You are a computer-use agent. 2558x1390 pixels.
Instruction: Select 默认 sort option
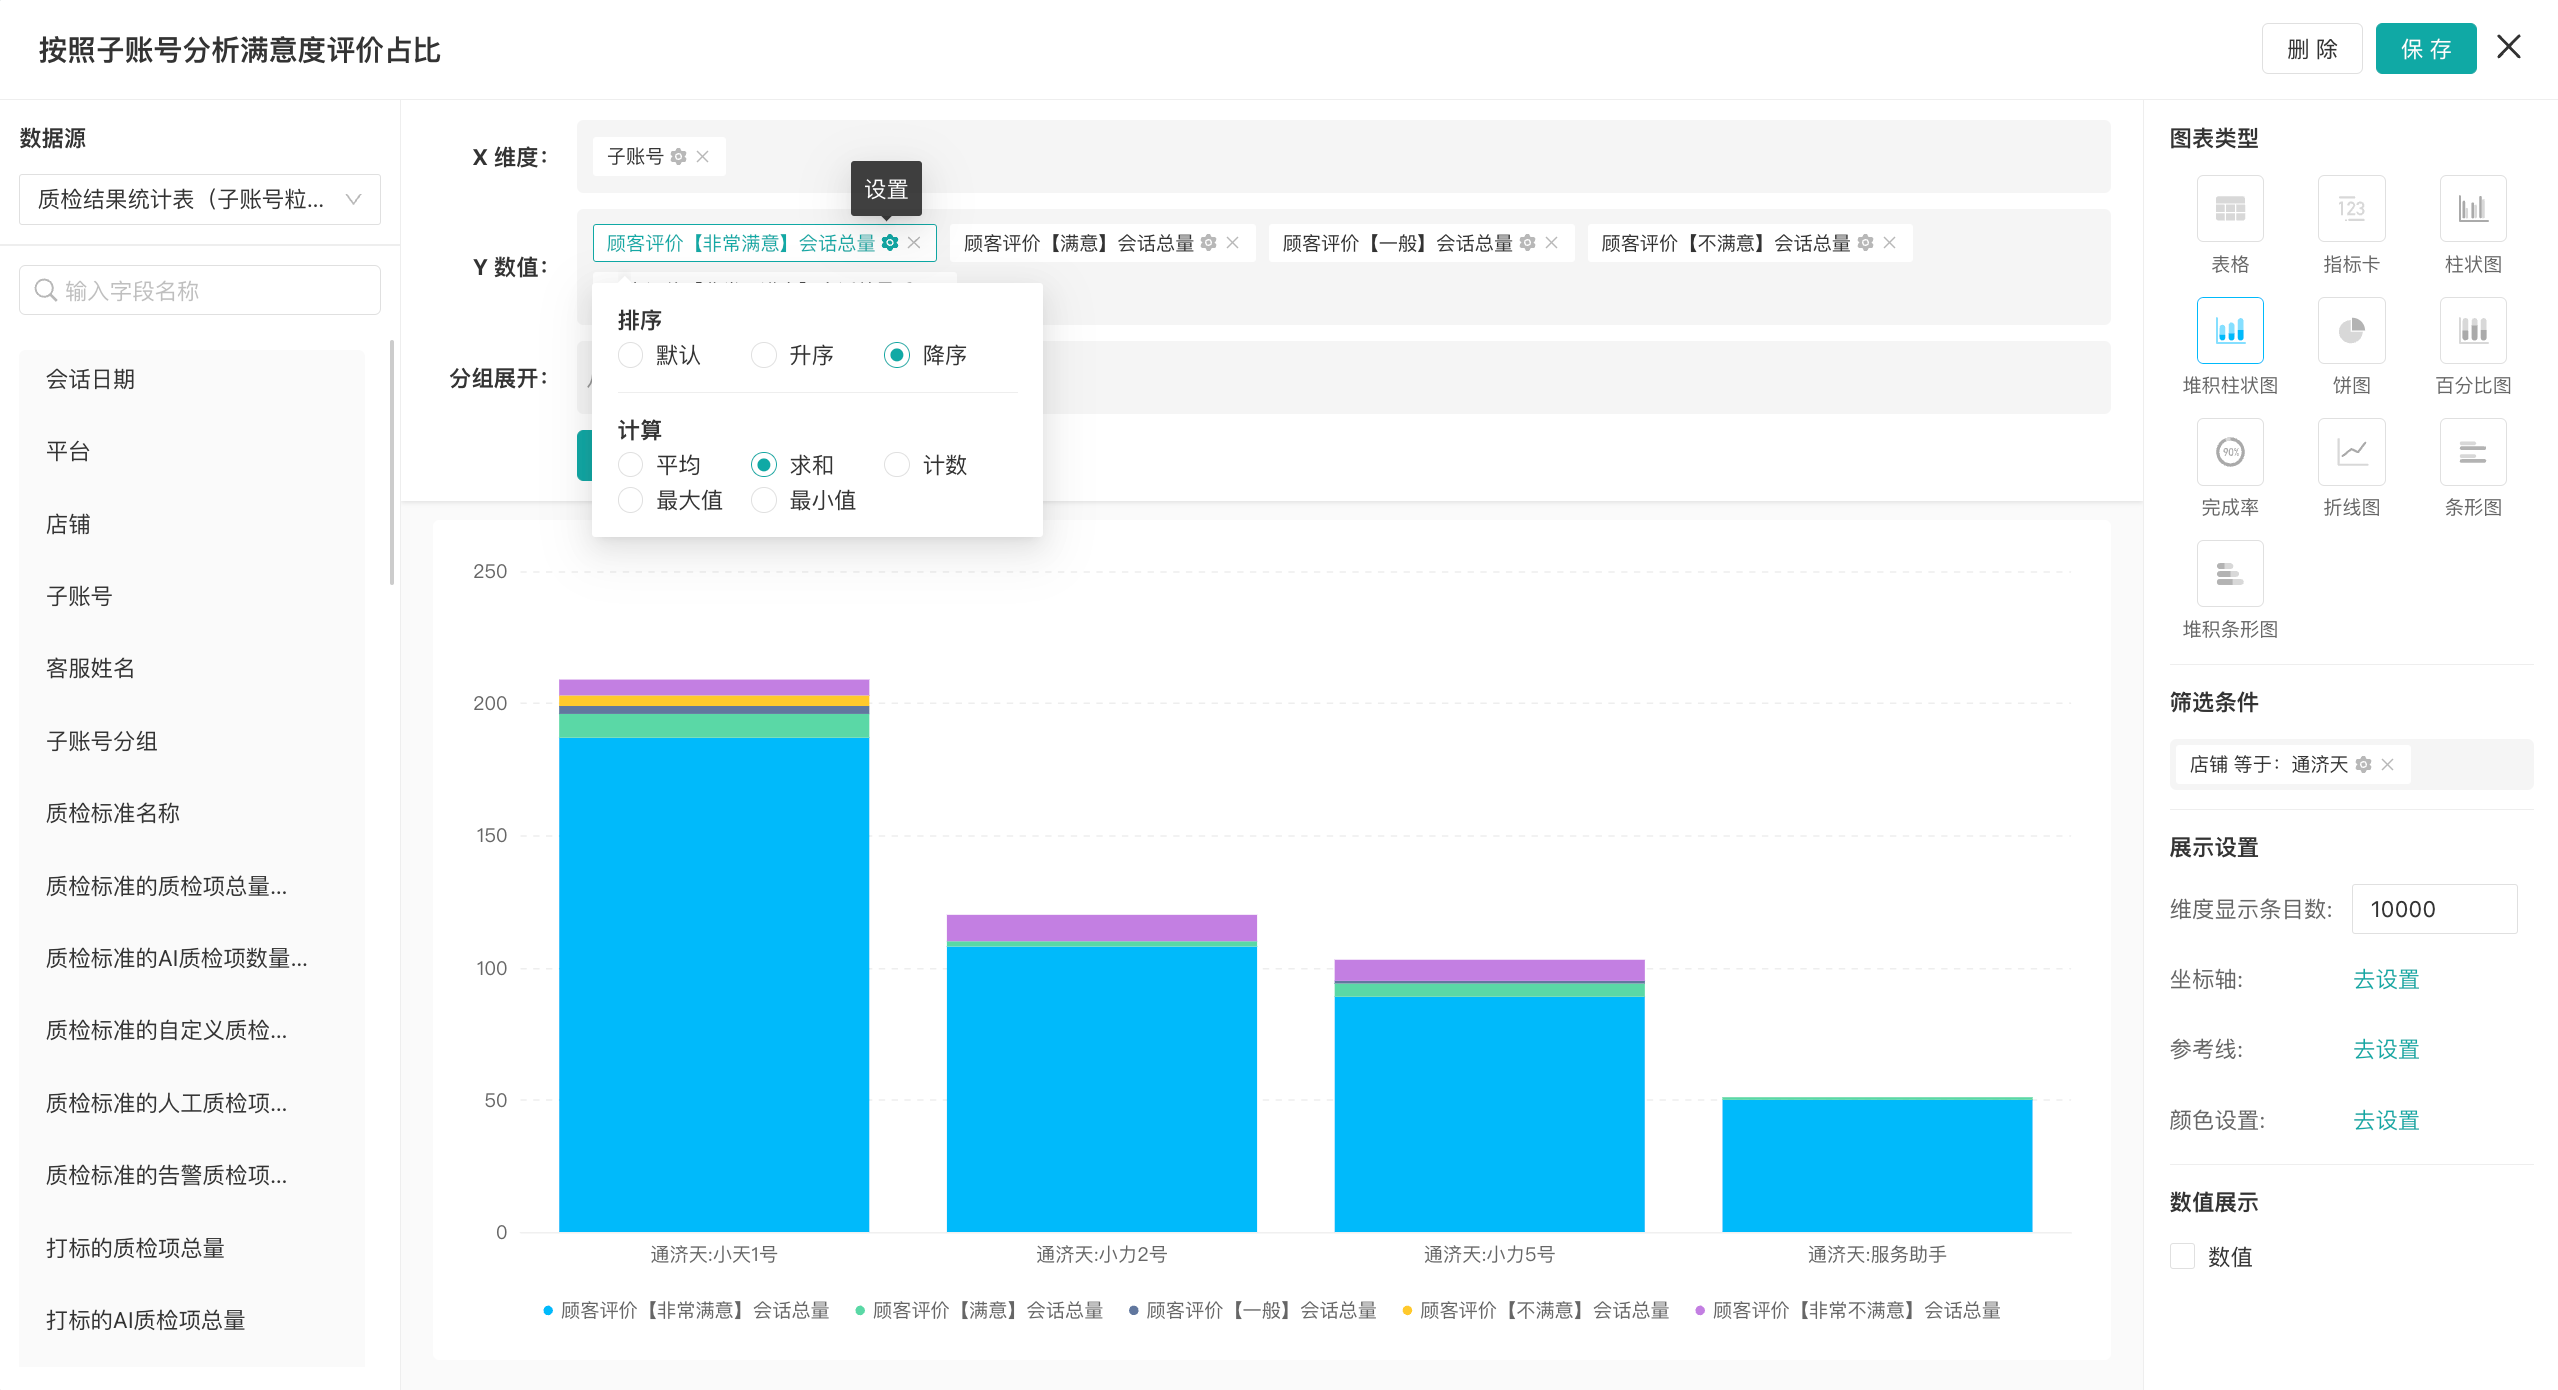[x=631, y=355]
